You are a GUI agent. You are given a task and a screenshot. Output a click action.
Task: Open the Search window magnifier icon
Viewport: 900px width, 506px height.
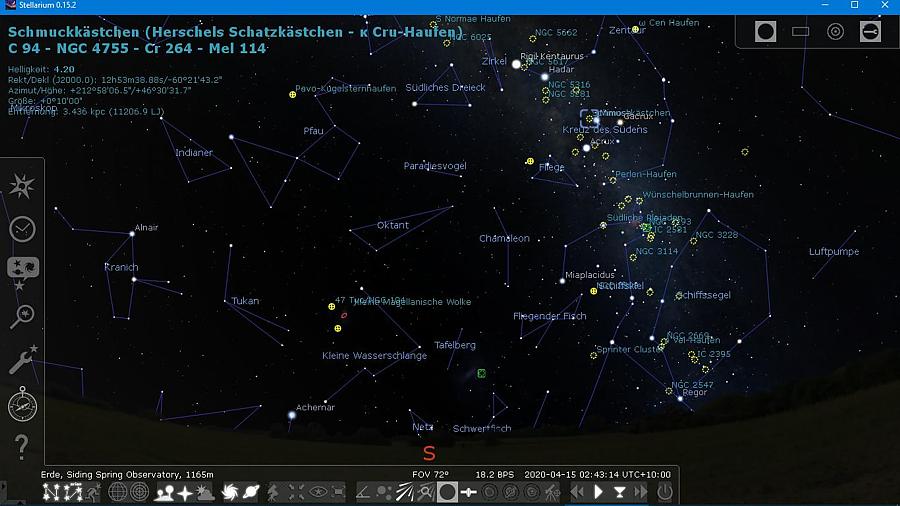coord(22,316)
